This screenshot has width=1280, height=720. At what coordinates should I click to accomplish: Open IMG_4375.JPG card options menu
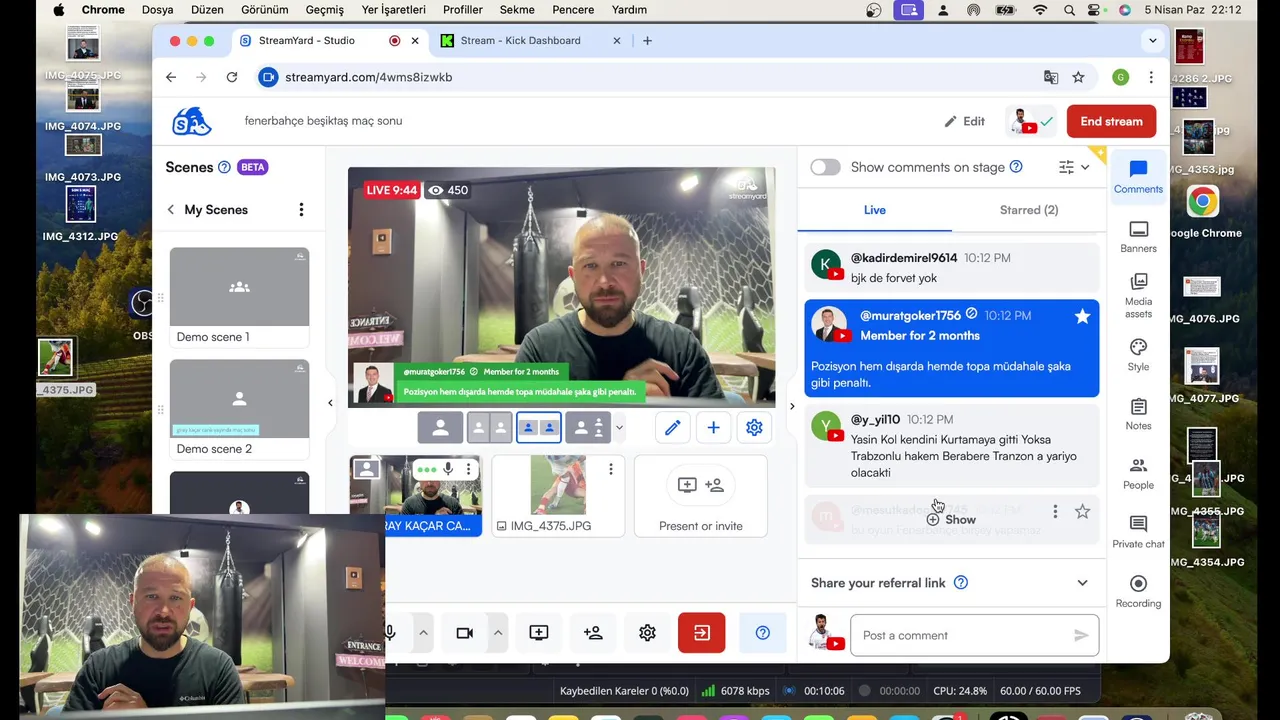[610, 469]
